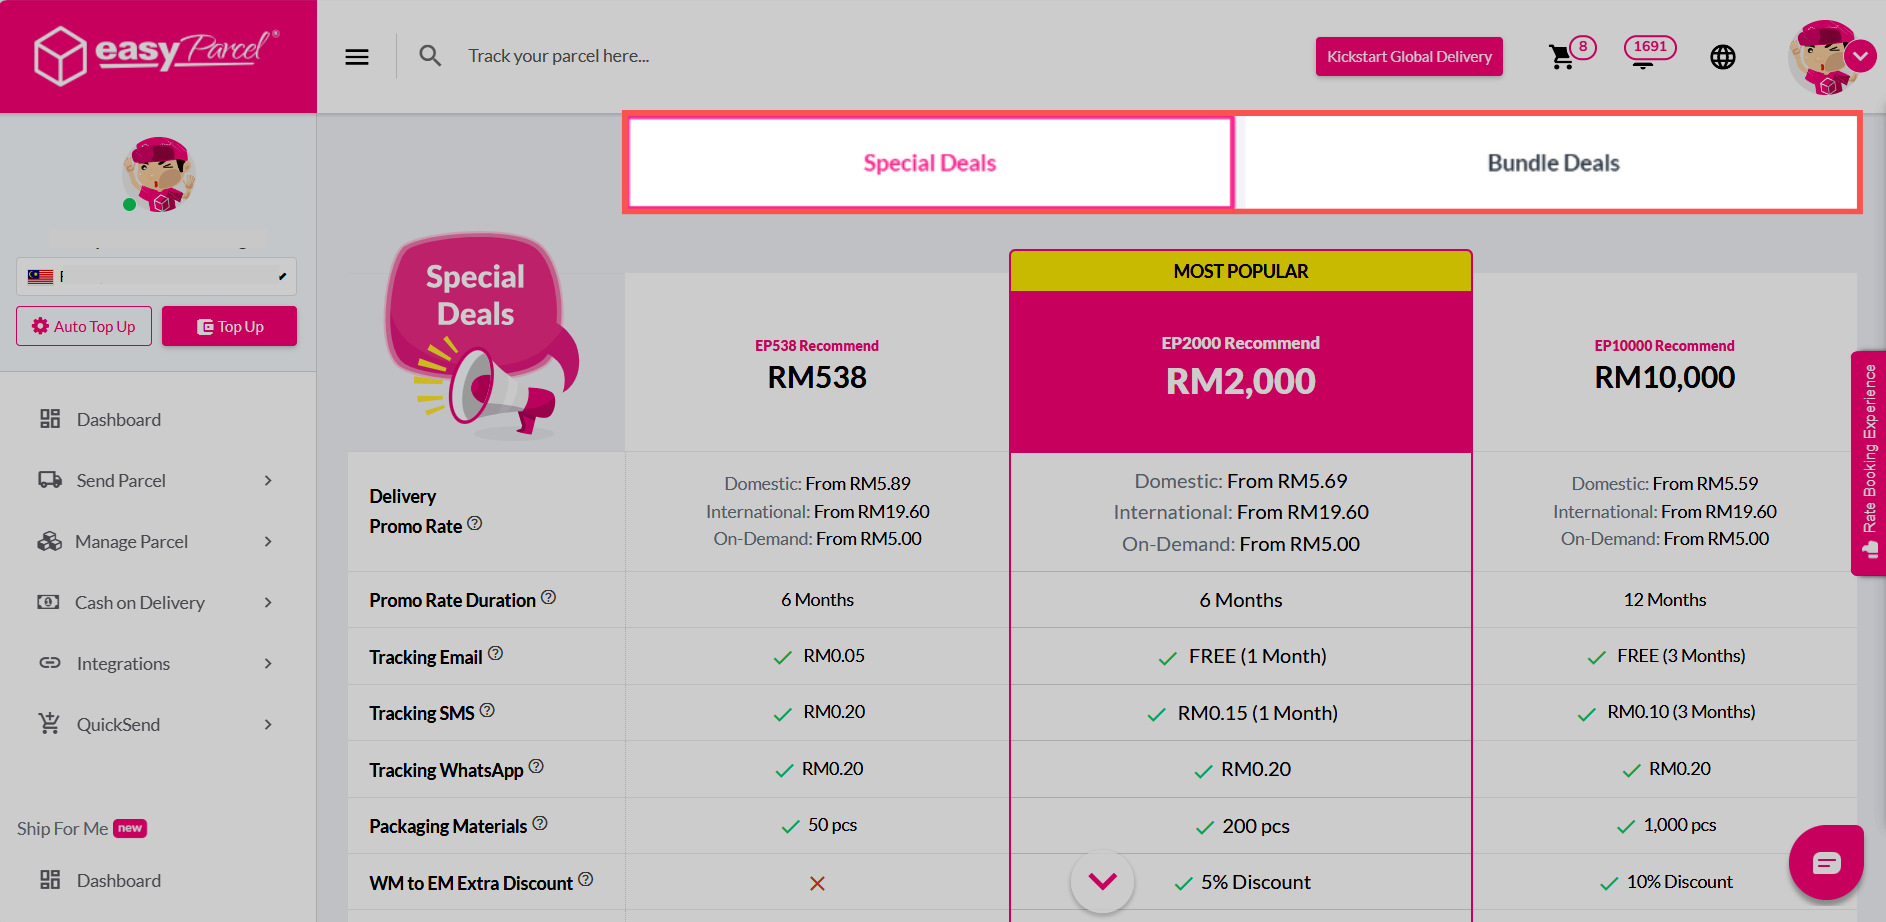The image size is (1886, 922).
Task: Click the search magnifier icon
Action: 430,56
